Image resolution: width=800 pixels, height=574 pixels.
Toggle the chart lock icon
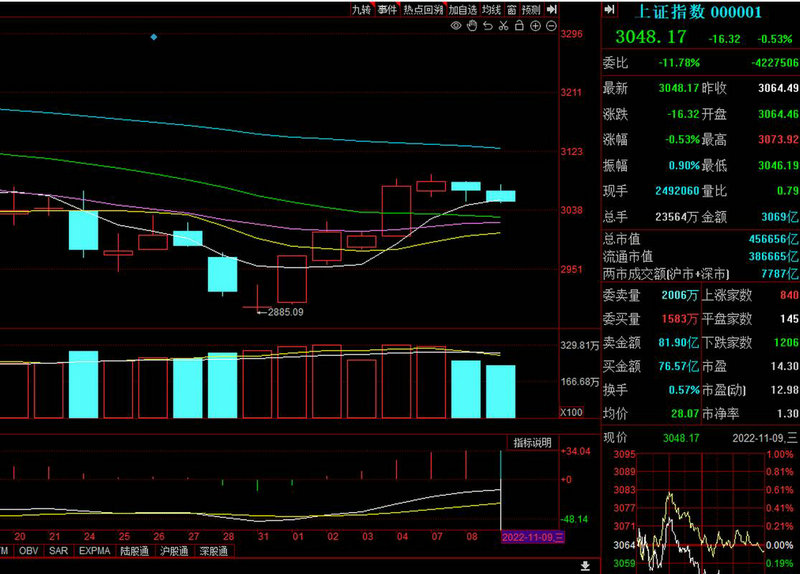click(518, 26)
